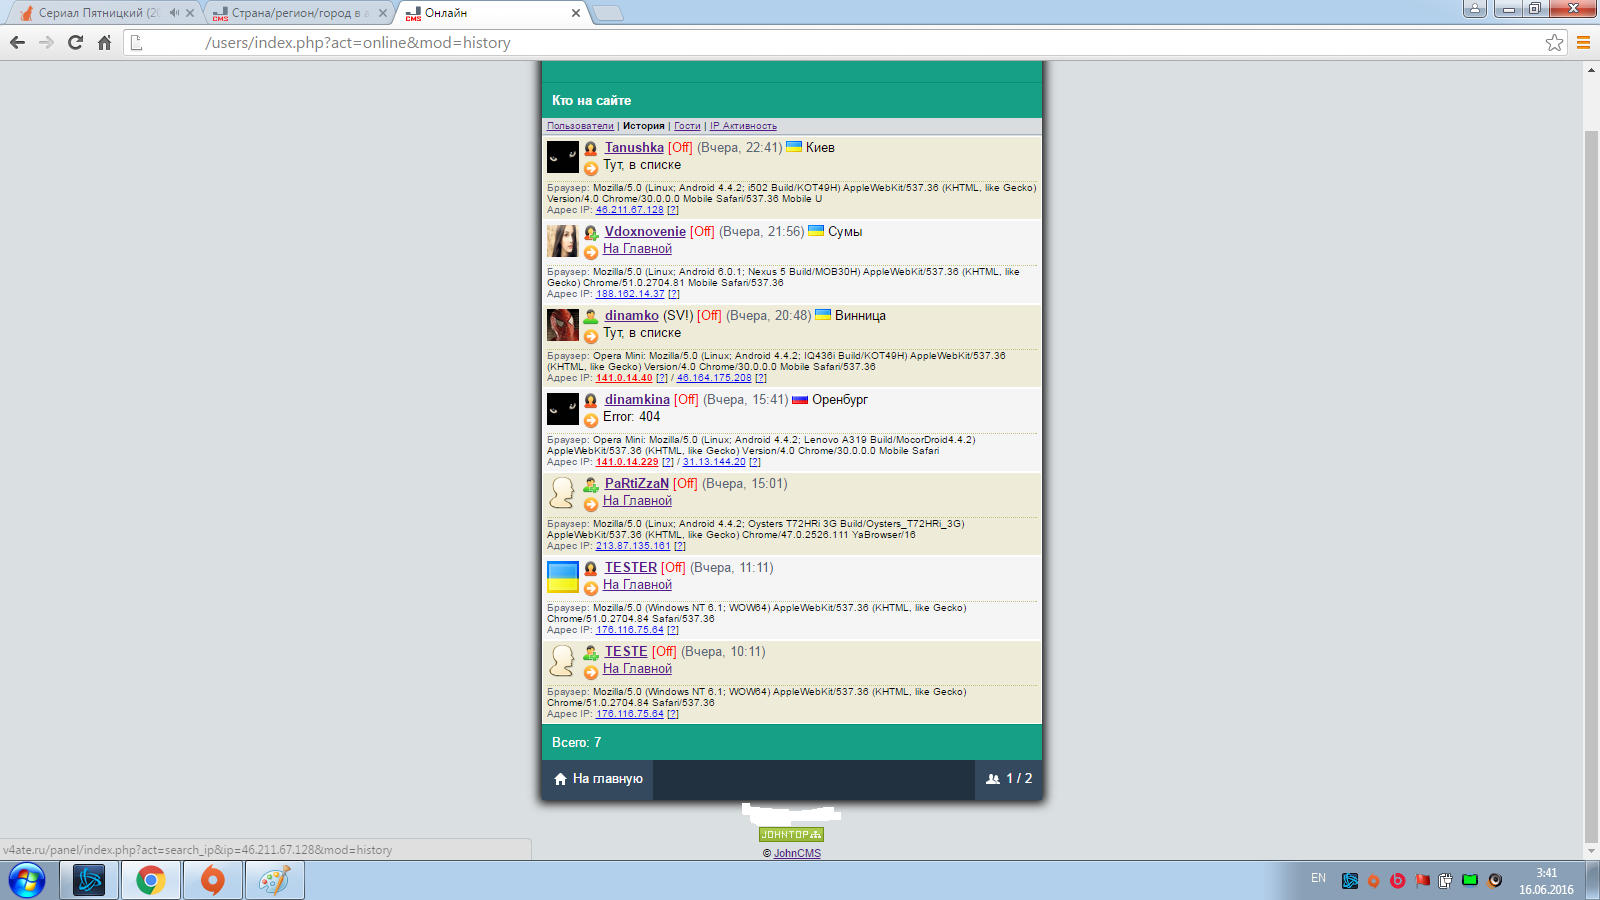Screen dimensions: 1600x900
Task: Open Tanushka's avatar image
Action: click(x=563, y=157)
